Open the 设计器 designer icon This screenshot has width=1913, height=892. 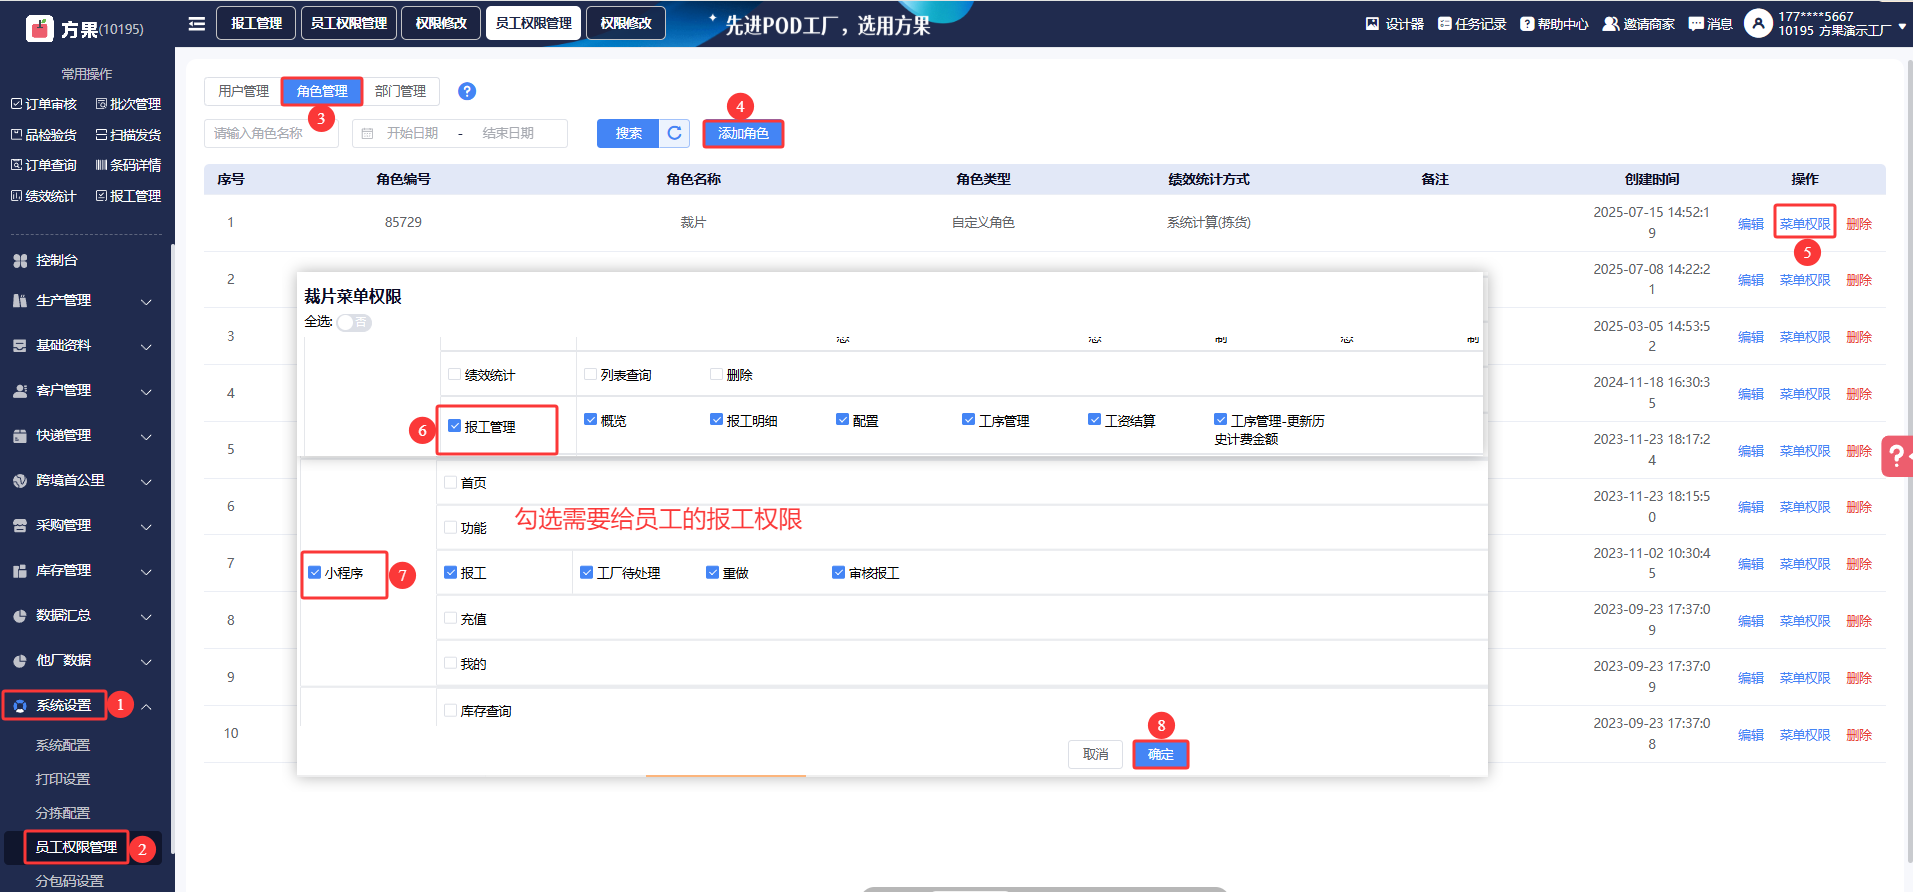[x=1373, y=24]
